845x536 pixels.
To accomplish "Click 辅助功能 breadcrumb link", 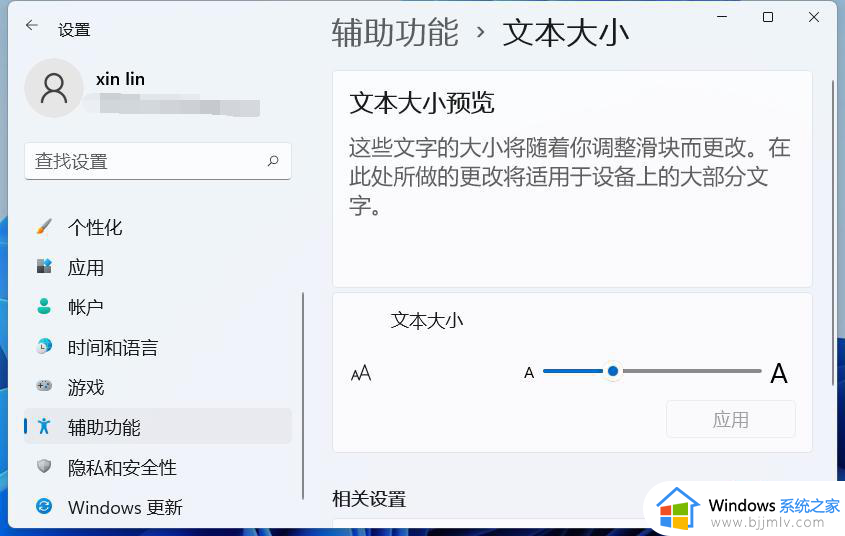I will (395, 32).
